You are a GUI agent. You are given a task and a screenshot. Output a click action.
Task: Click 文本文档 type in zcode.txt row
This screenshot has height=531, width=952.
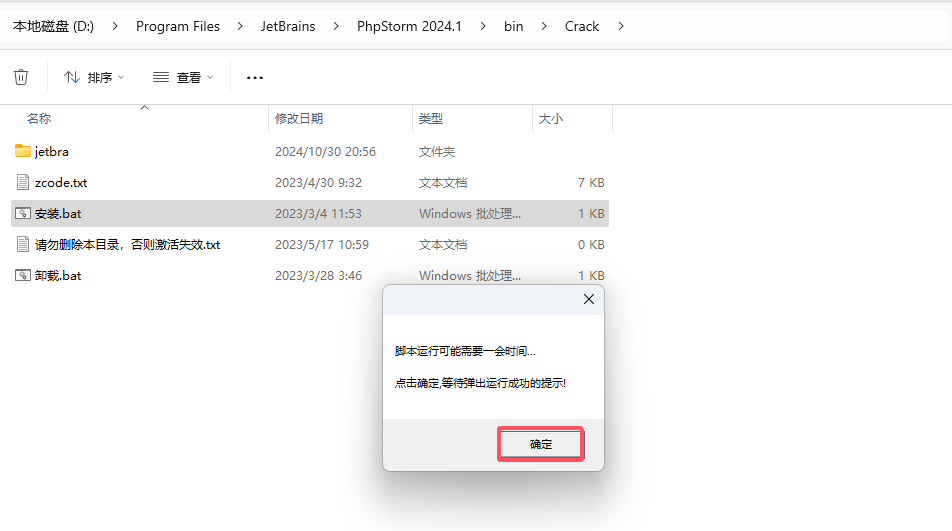(x=443, y=183)
